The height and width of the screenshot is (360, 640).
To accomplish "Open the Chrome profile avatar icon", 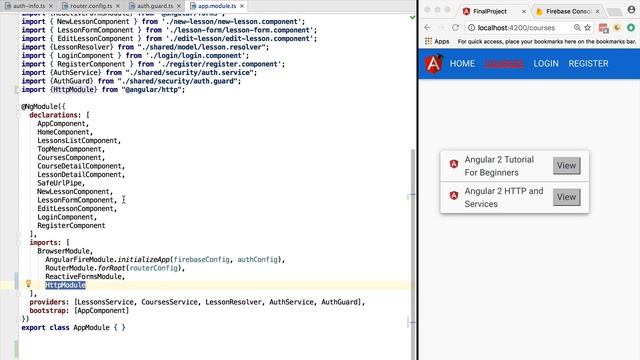I will tap(631, 10).
